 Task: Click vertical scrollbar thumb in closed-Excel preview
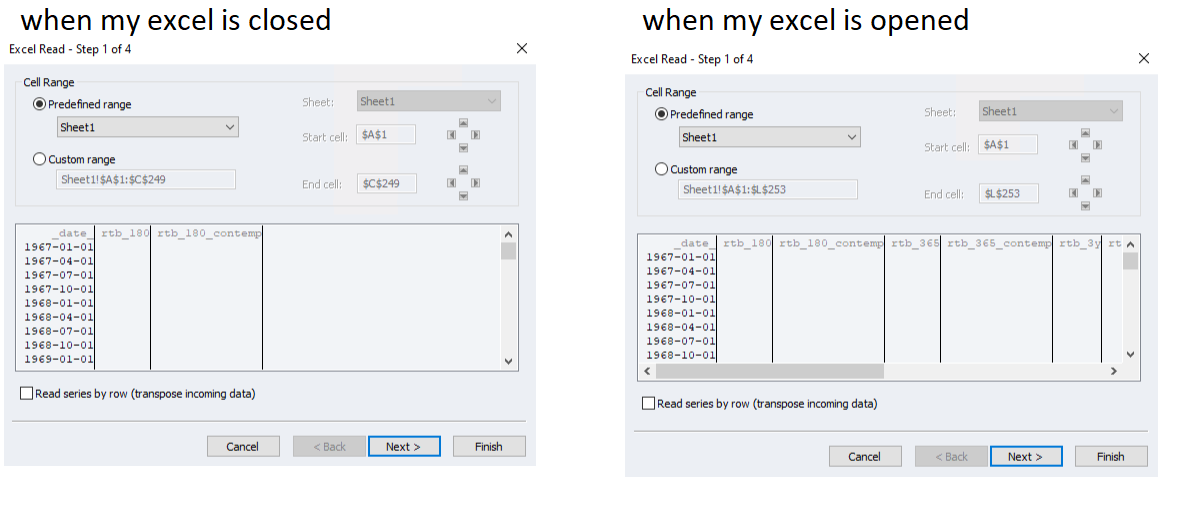(x=509, y=251)
